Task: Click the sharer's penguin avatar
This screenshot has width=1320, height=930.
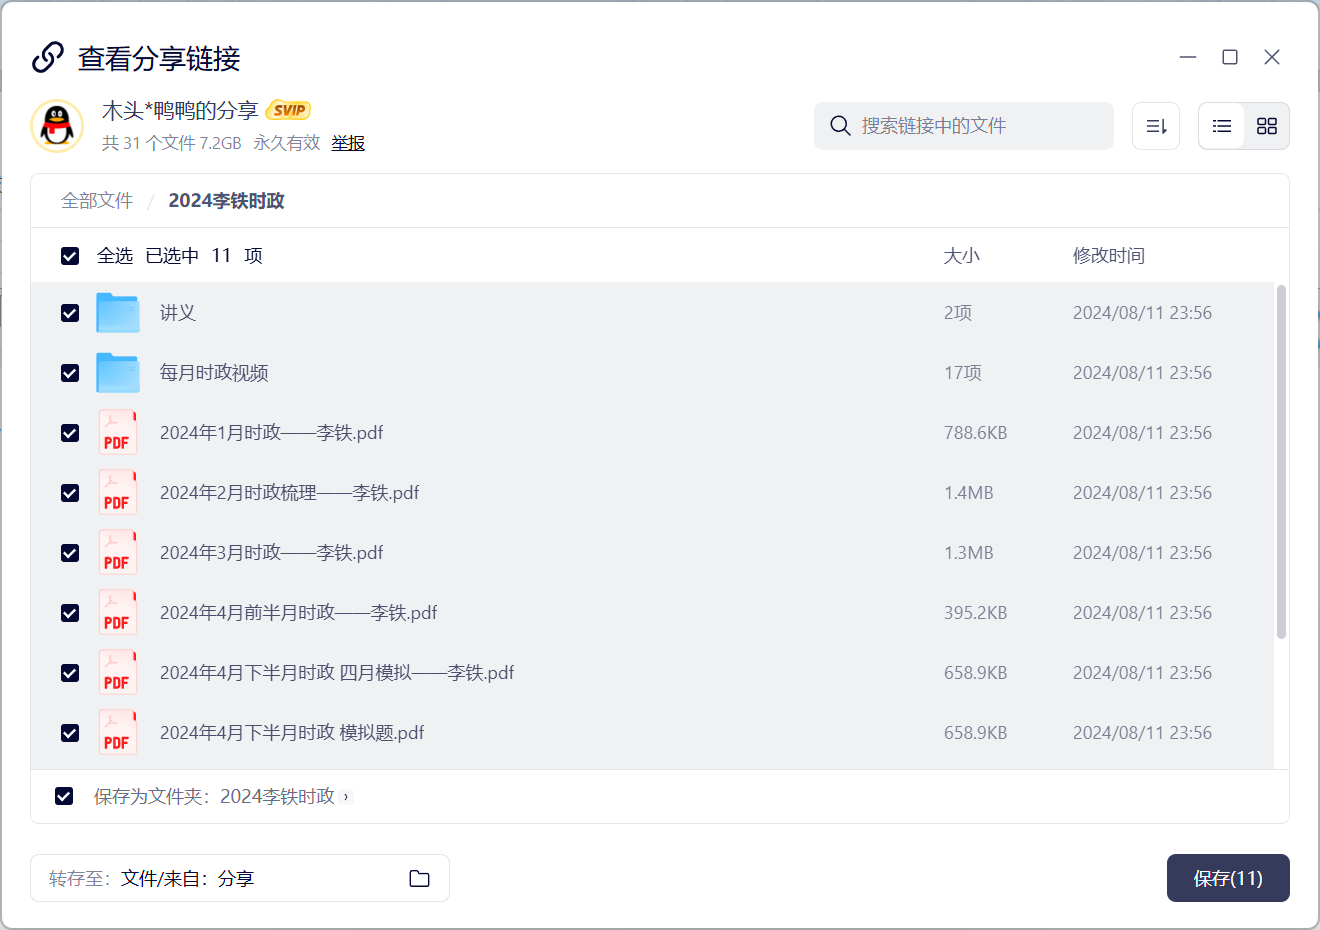Action: coord(57,126)
